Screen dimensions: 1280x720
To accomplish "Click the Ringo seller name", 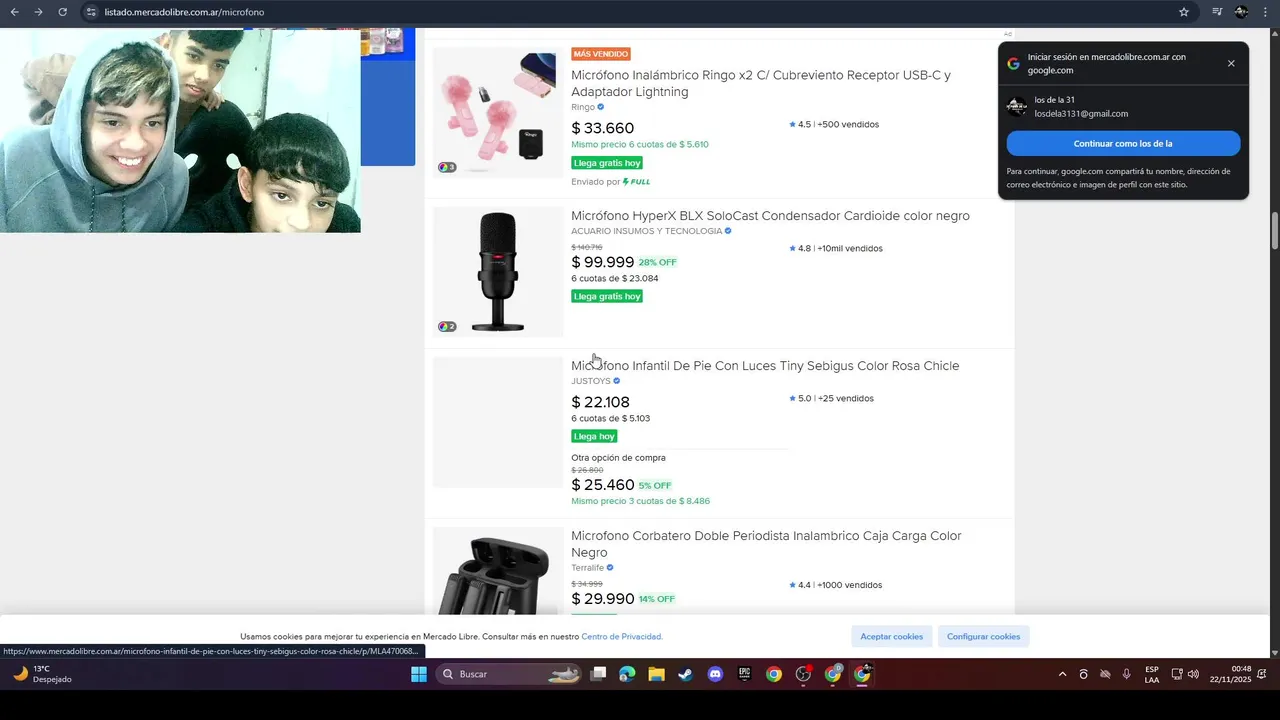I will pos(583,107).
